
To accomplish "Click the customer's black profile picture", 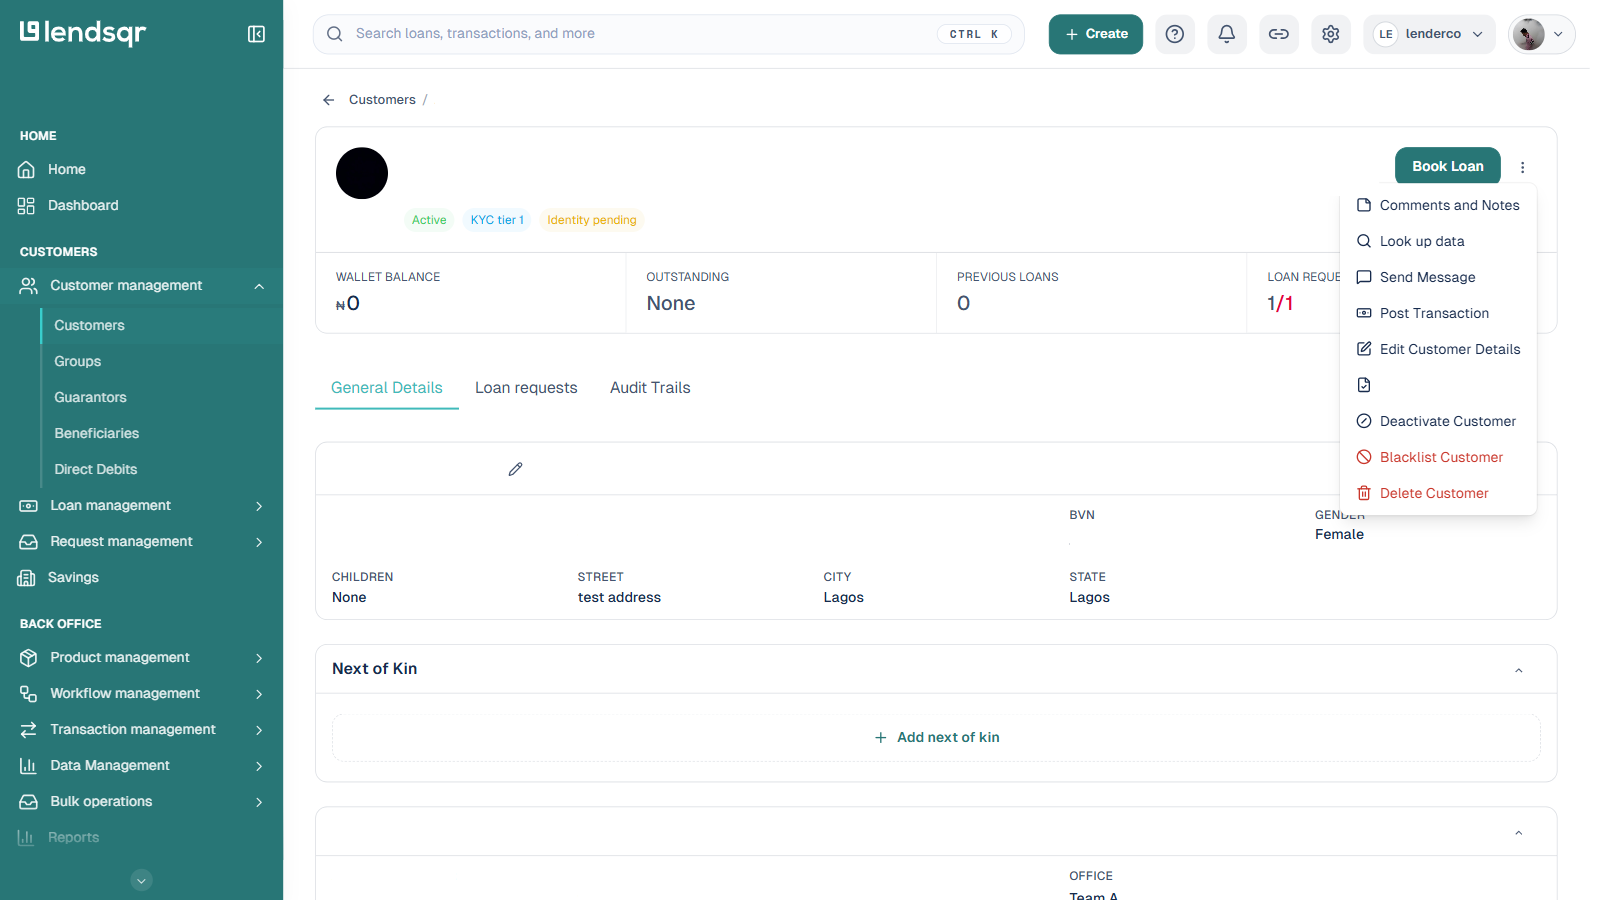I will coord(362,173).
